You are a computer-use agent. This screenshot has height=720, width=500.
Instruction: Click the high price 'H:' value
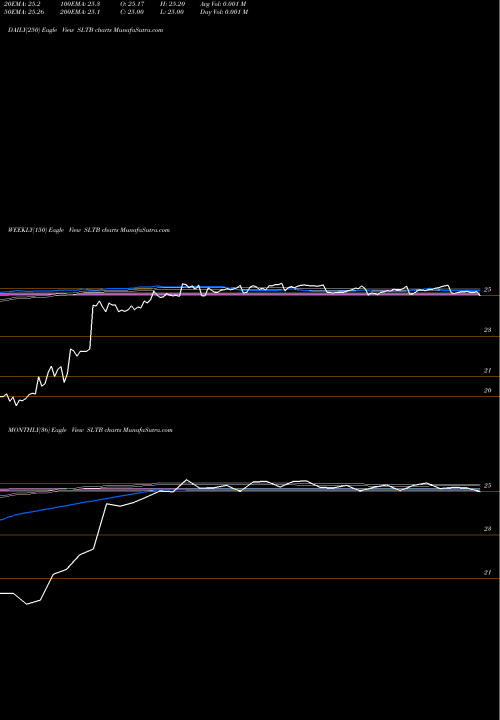tap(173, 4)
